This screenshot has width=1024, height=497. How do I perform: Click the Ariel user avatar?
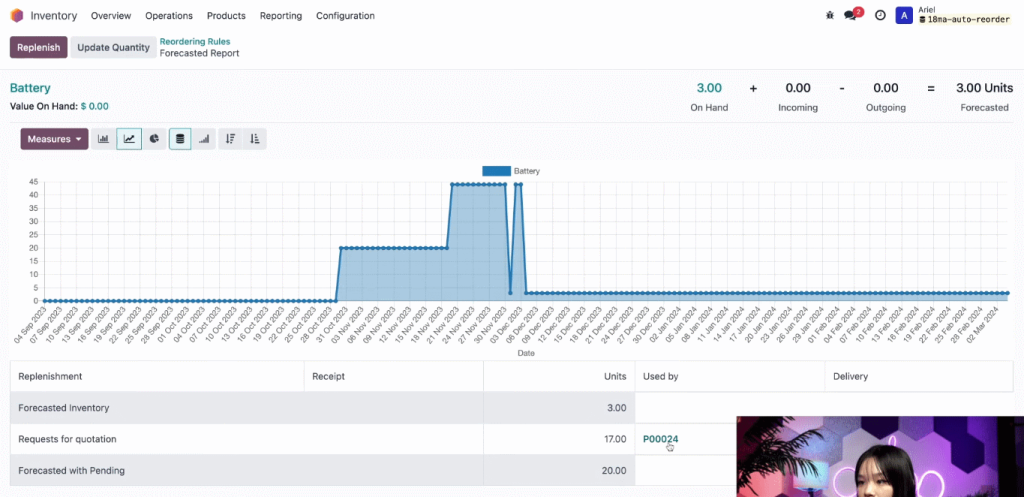tap(904, 16)
